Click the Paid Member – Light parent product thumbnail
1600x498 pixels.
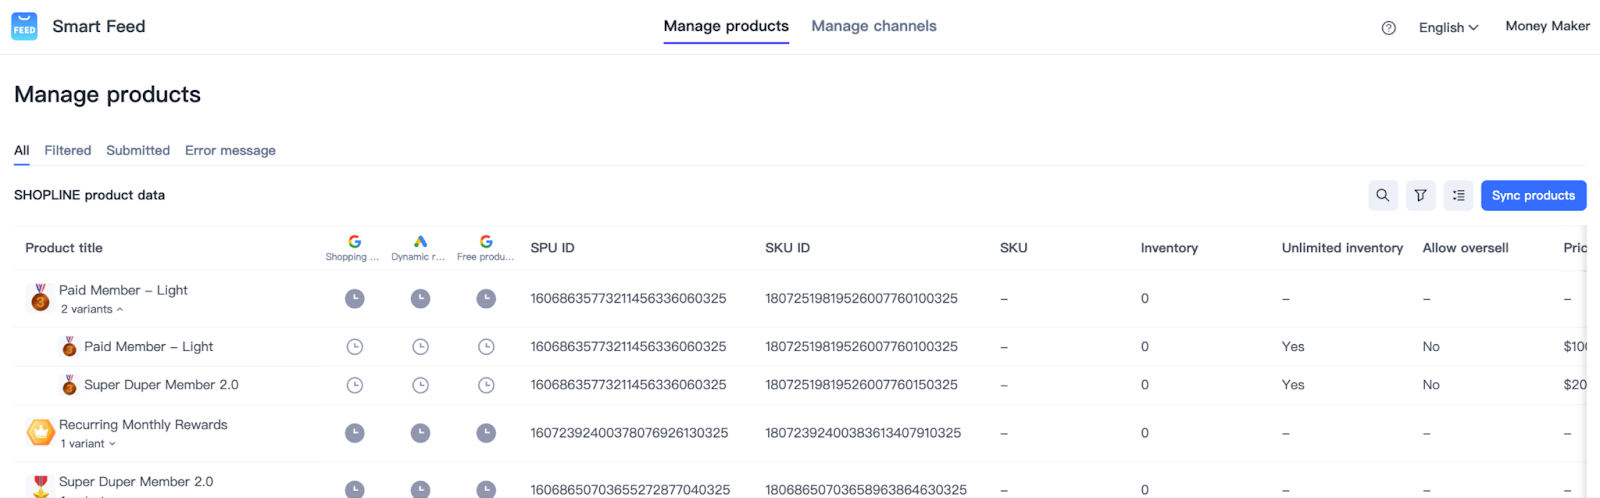pyautogui.click(x=40, y=298)
